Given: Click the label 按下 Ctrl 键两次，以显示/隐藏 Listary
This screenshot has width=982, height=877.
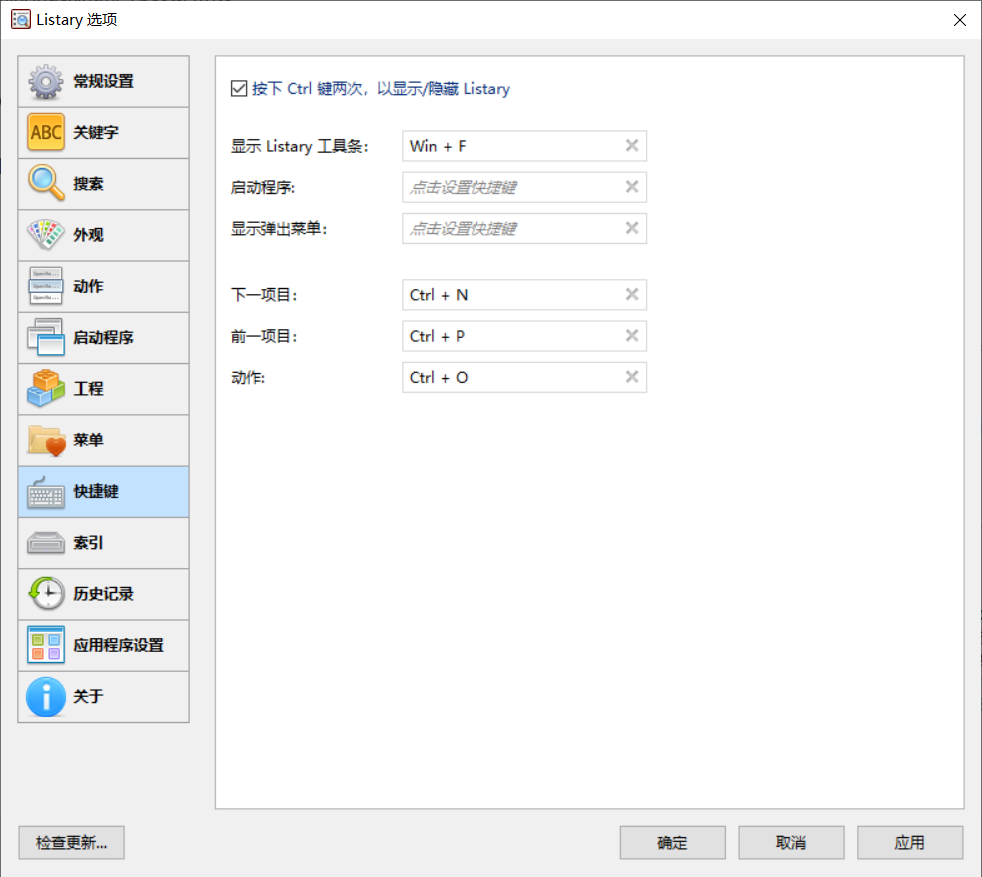Looking at the screenshot, I should [x=381, y=89].
